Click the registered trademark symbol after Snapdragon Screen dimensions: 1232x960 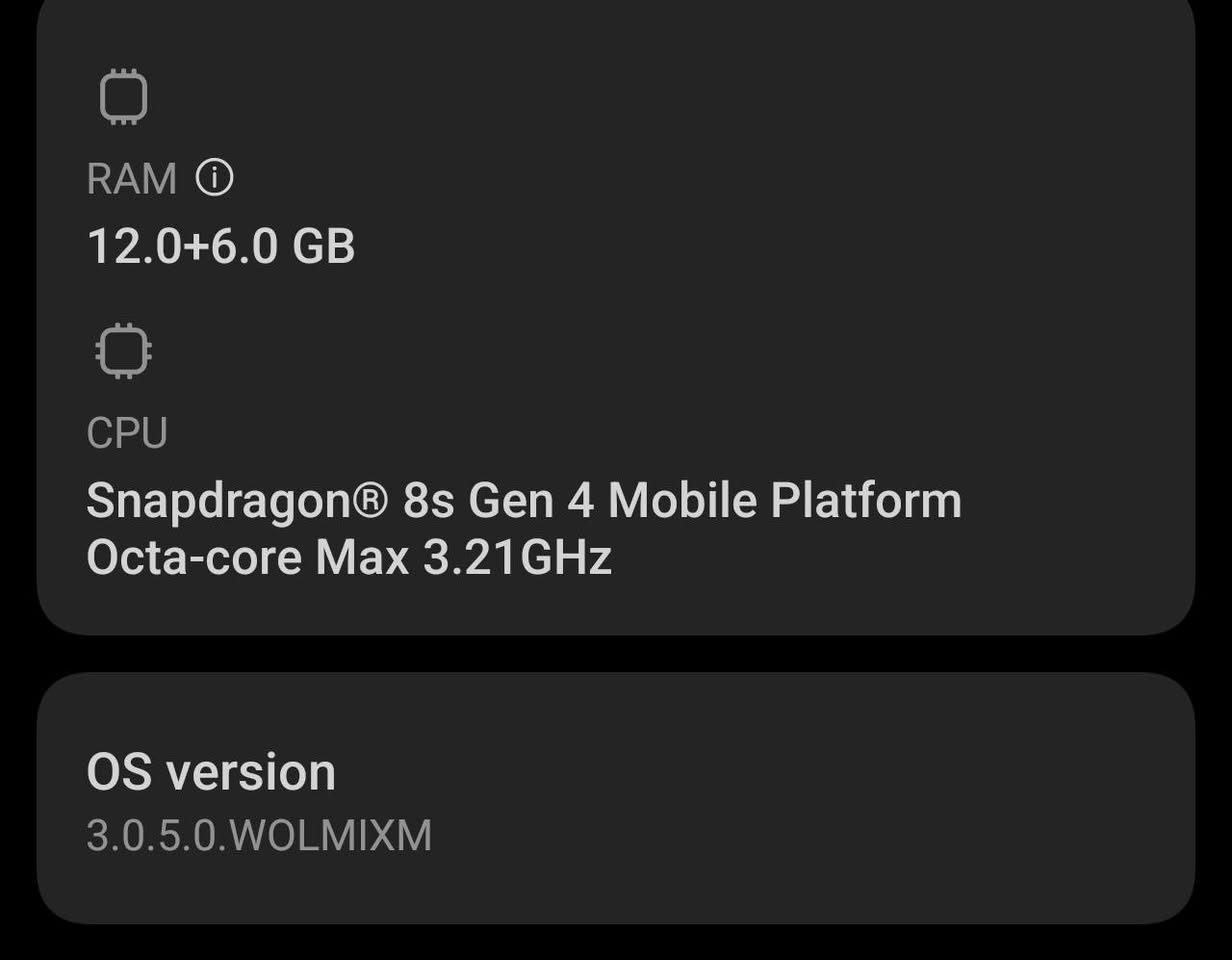click(369, 498)
